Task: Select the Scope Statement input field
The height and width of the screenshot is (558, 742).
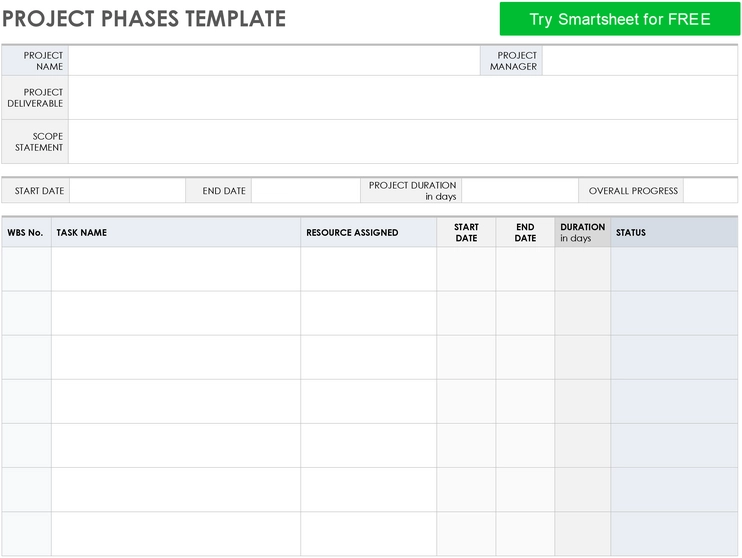Action: click(x=403, y=142)
